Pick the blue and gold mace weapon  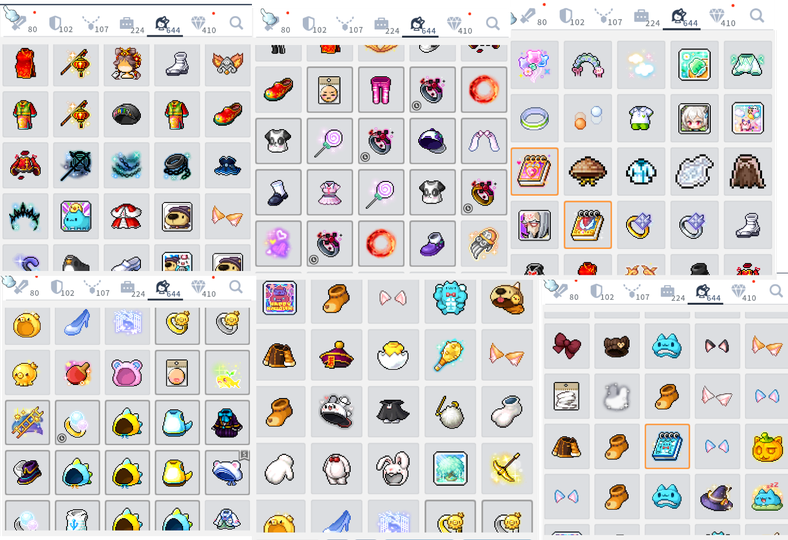[450, 355]
